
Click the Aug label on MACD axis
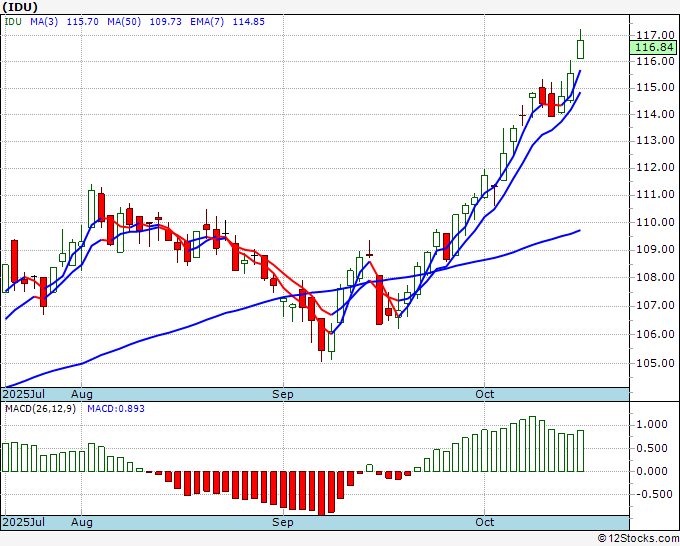click(x=82, y=522)
